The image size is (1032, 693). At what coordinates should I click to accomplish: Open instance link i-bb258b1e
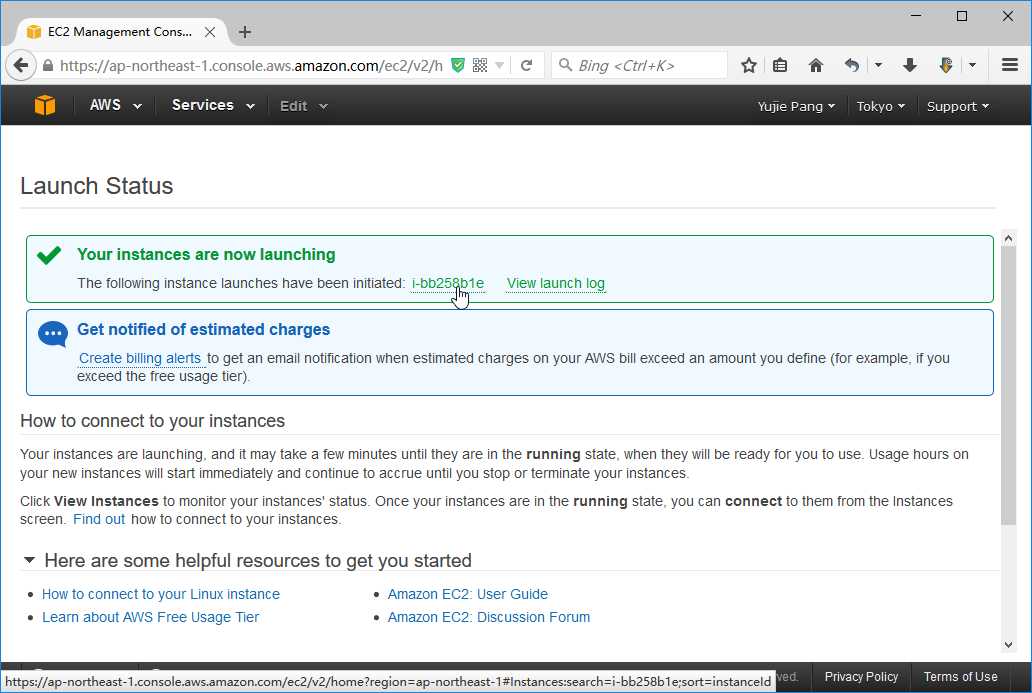pos(448,284)
